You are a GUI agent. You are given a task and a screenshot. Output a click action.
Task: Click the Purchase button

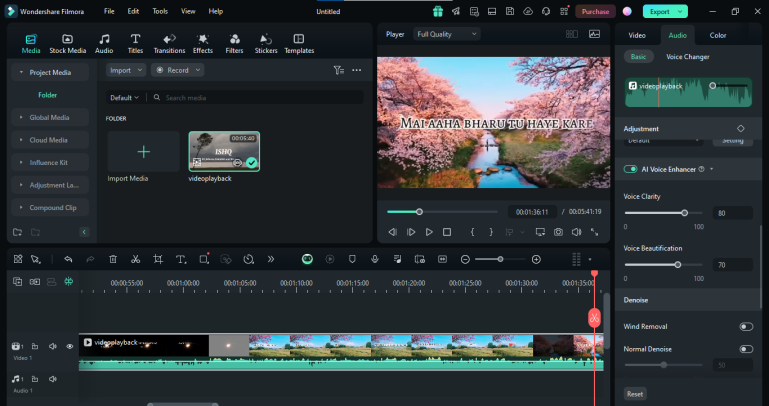(x=595, y=11)
